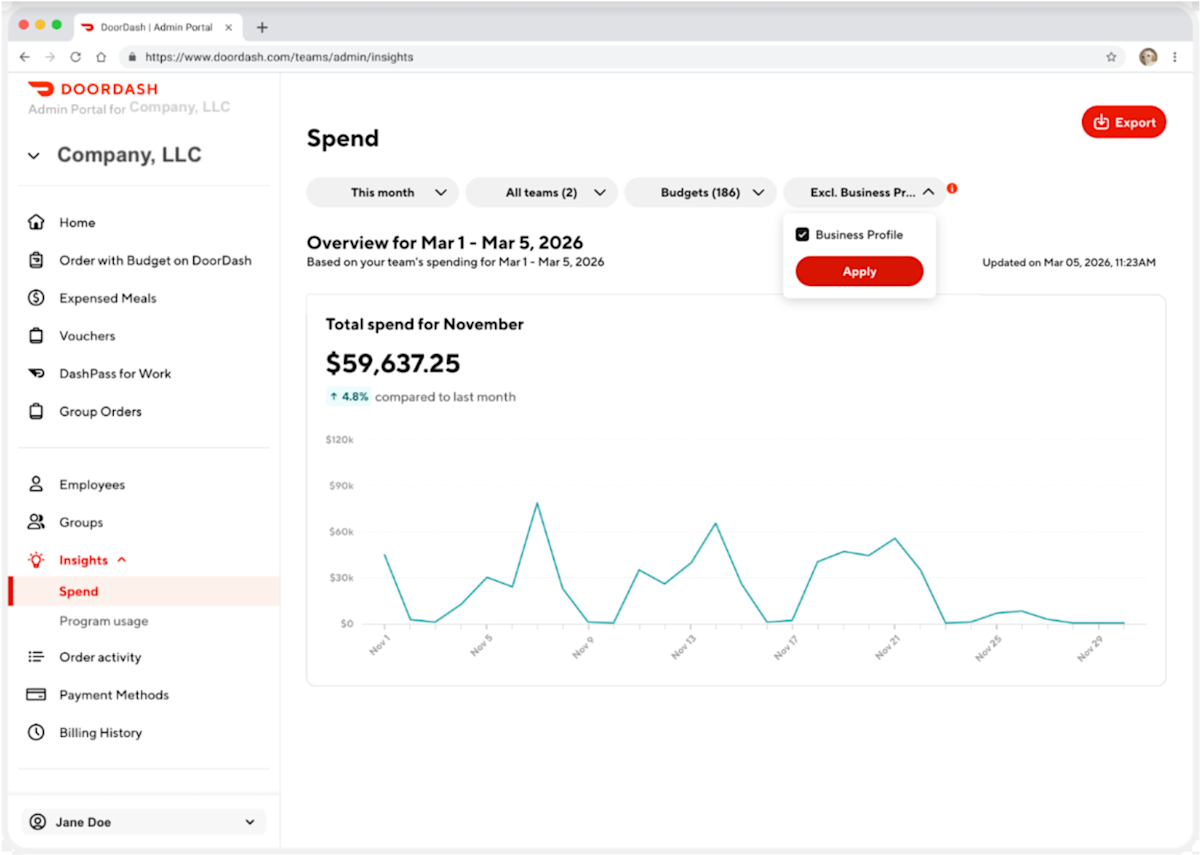Click the Updated on Mar 05, 2026 timestamp

(1069, 263)
